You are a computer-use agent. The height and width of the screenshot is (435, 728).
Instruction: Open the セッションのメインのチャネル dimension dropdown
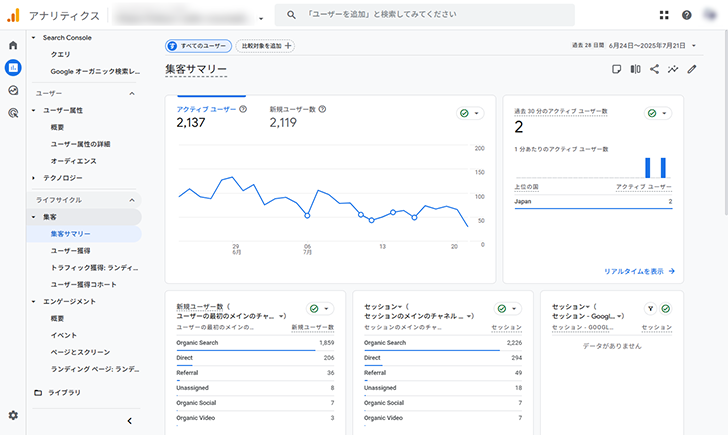pyautogui.click(x=469, y=316)
